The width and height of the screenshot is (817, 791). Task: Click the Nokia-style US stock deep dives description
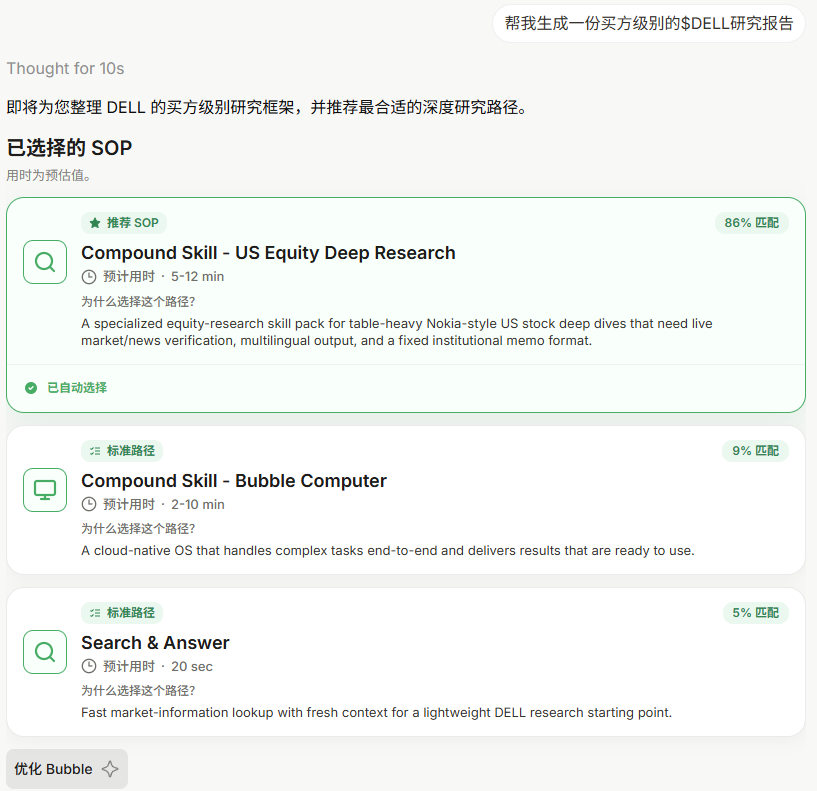tap(397, 332)
